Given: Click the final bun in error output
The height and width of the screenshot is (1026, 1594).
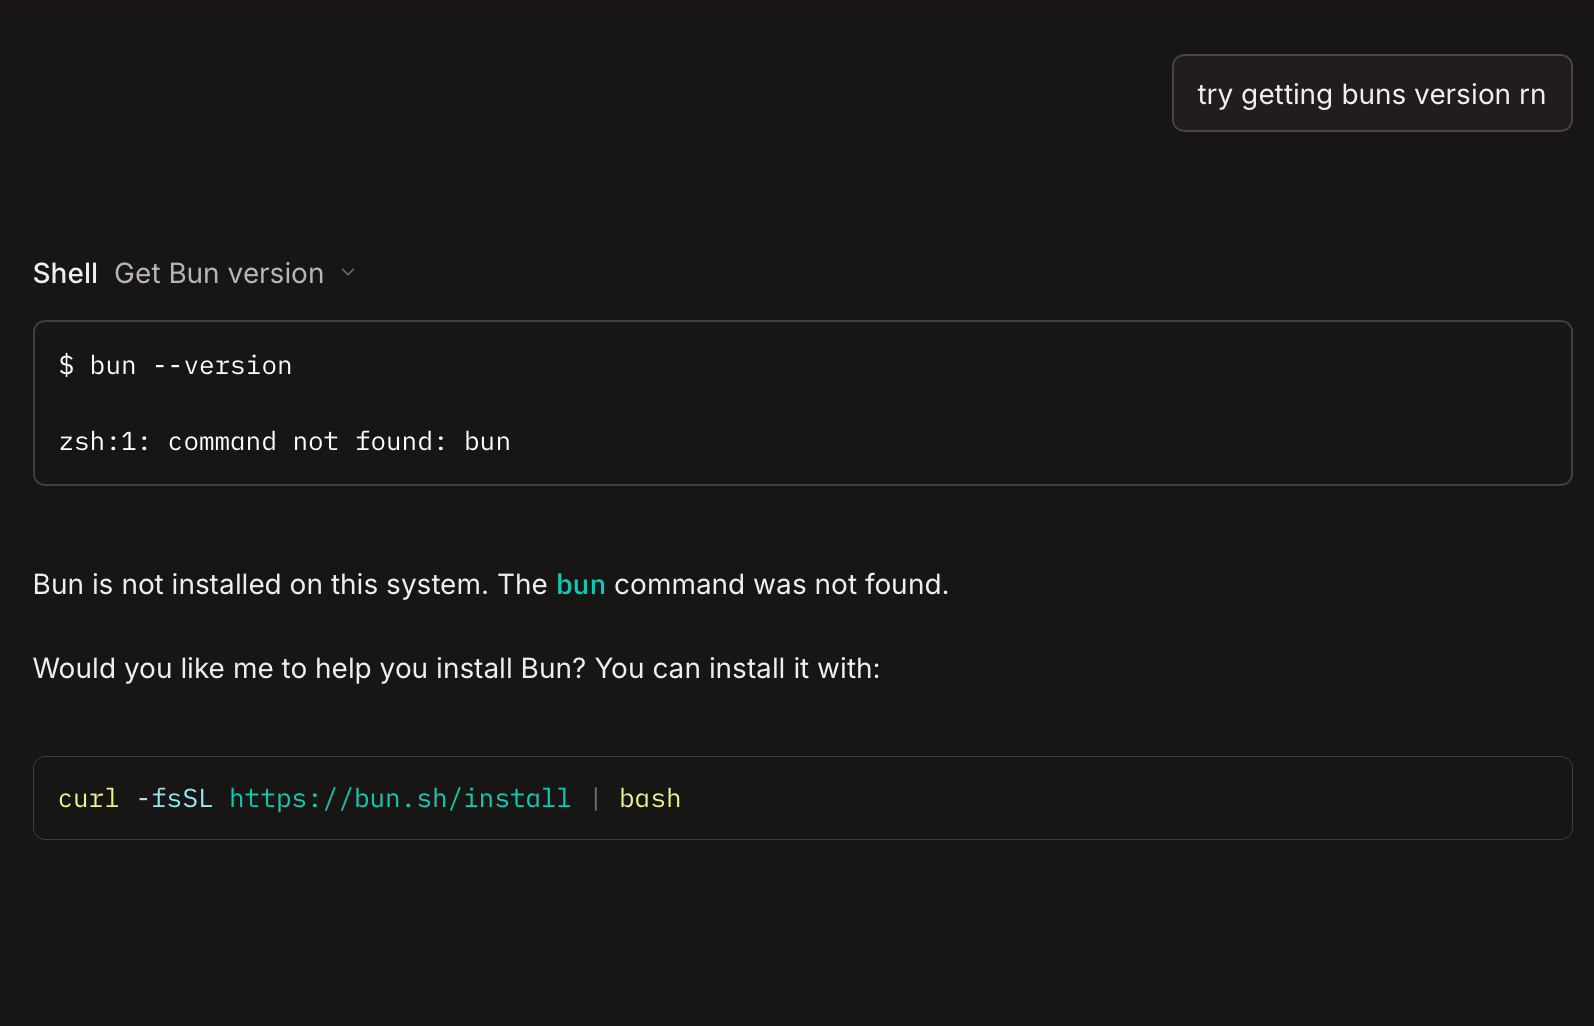Looking at the screenshot, I should (x=487, y=442).
